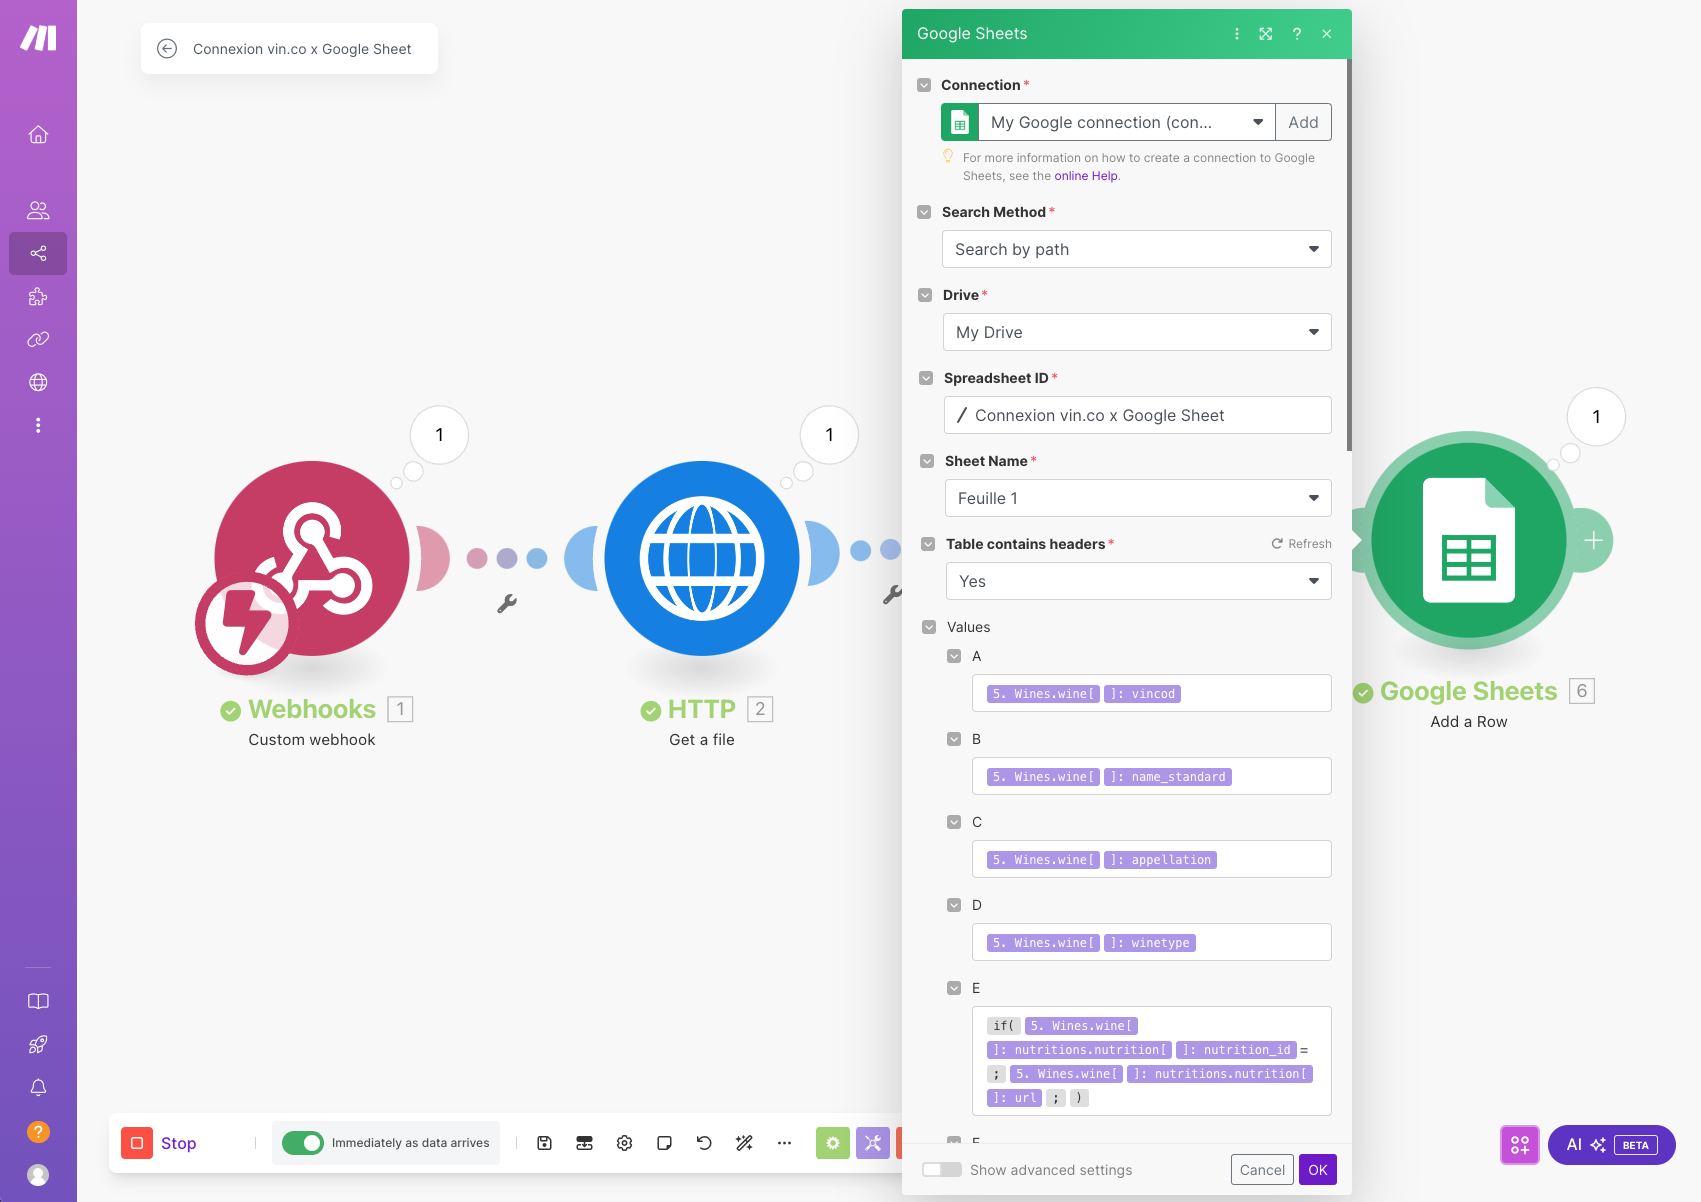The image size is (1701, 1202).
Task: Toggle the Connection field checkbox
Action: (924, 85)
